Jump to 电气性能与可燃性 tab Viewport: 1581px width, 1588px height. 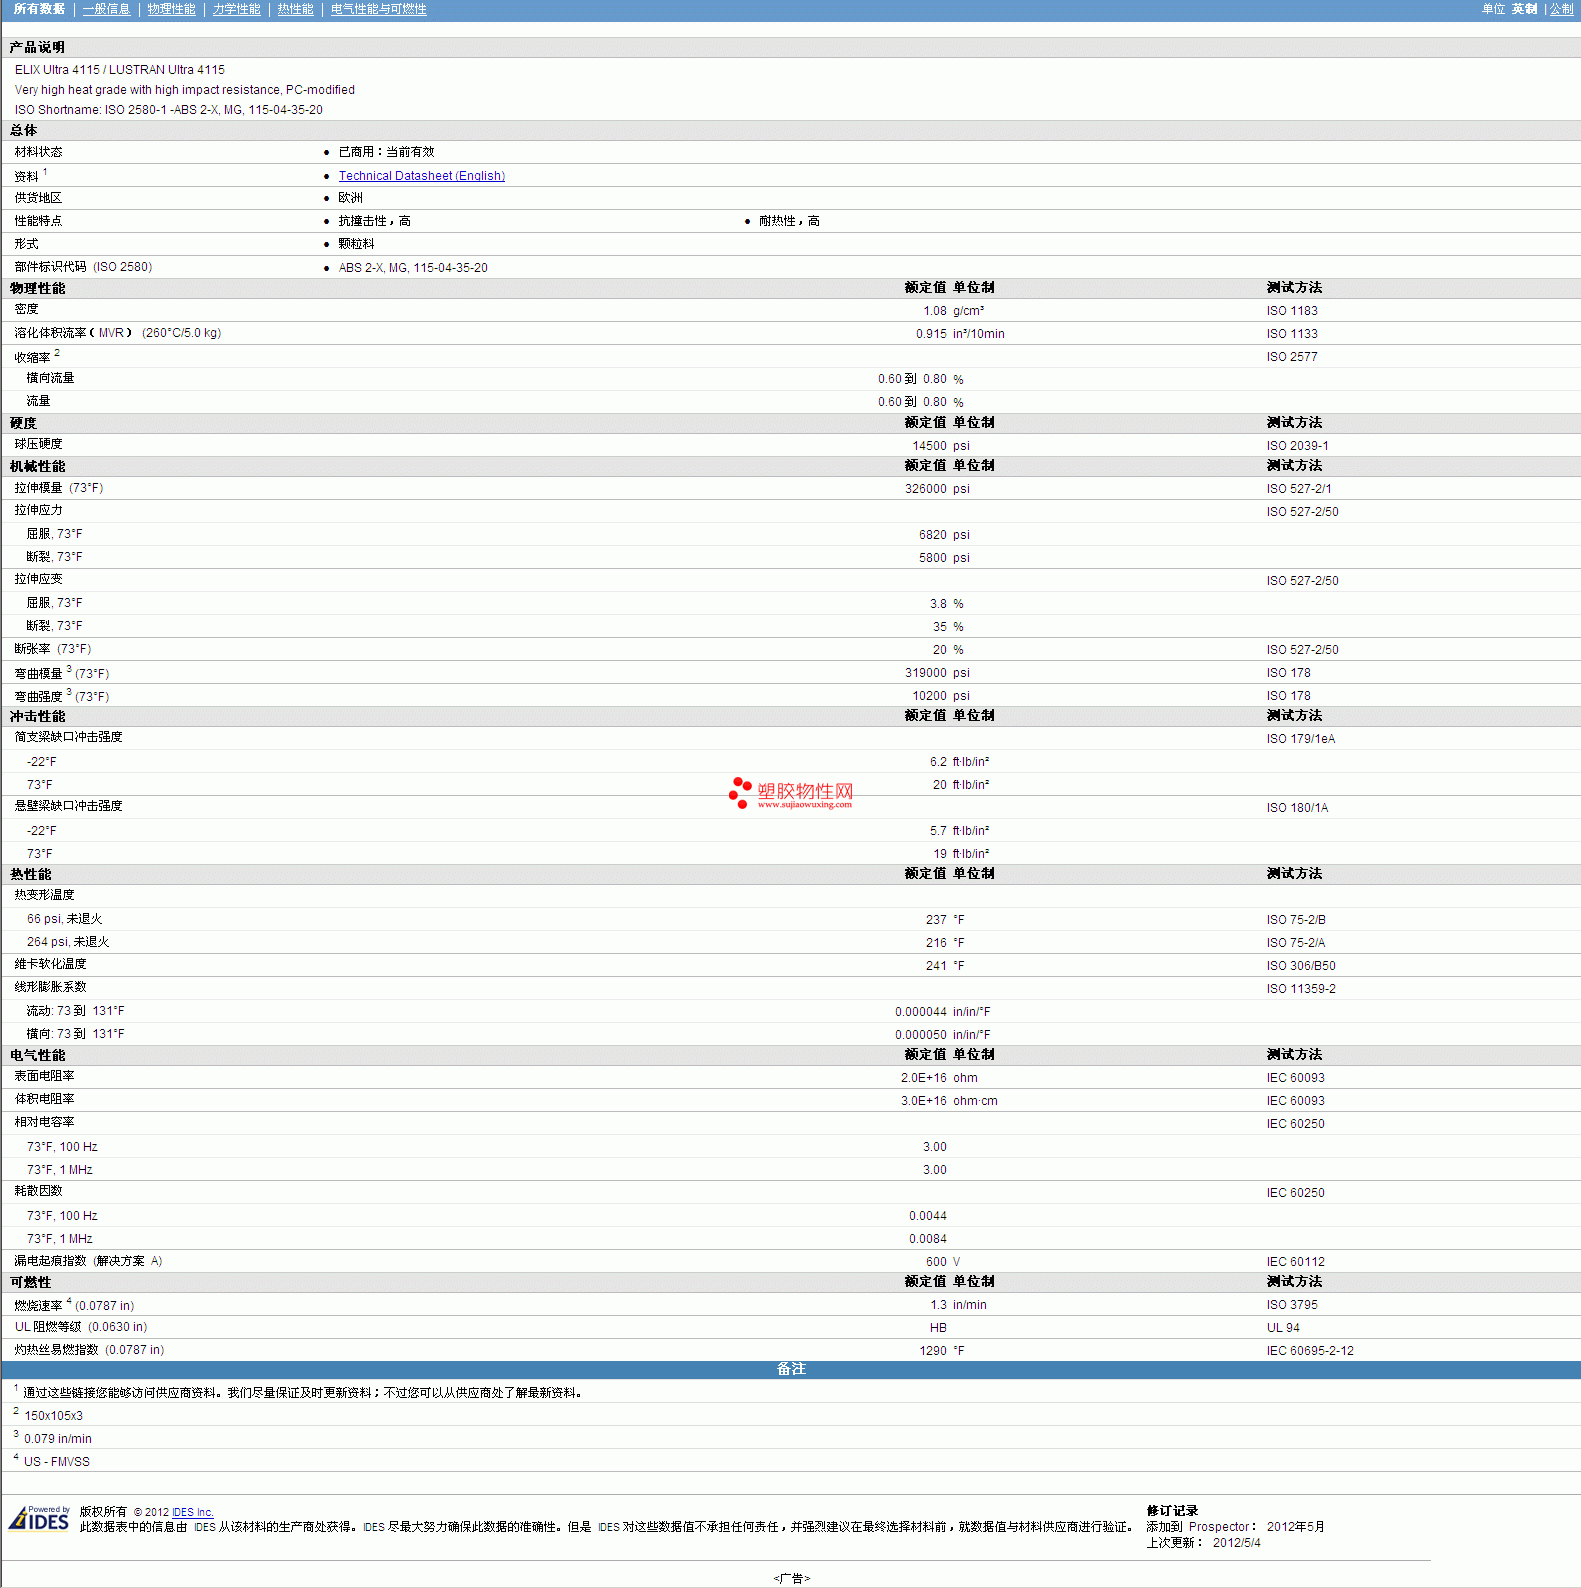[x=378, y=9]
